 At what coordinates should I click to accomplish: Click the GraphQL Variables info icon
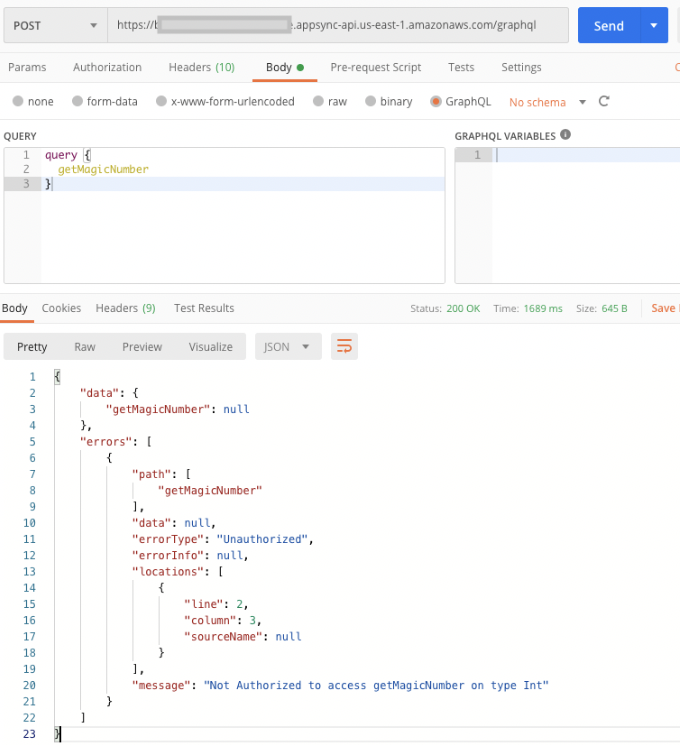tap(566, 135)
